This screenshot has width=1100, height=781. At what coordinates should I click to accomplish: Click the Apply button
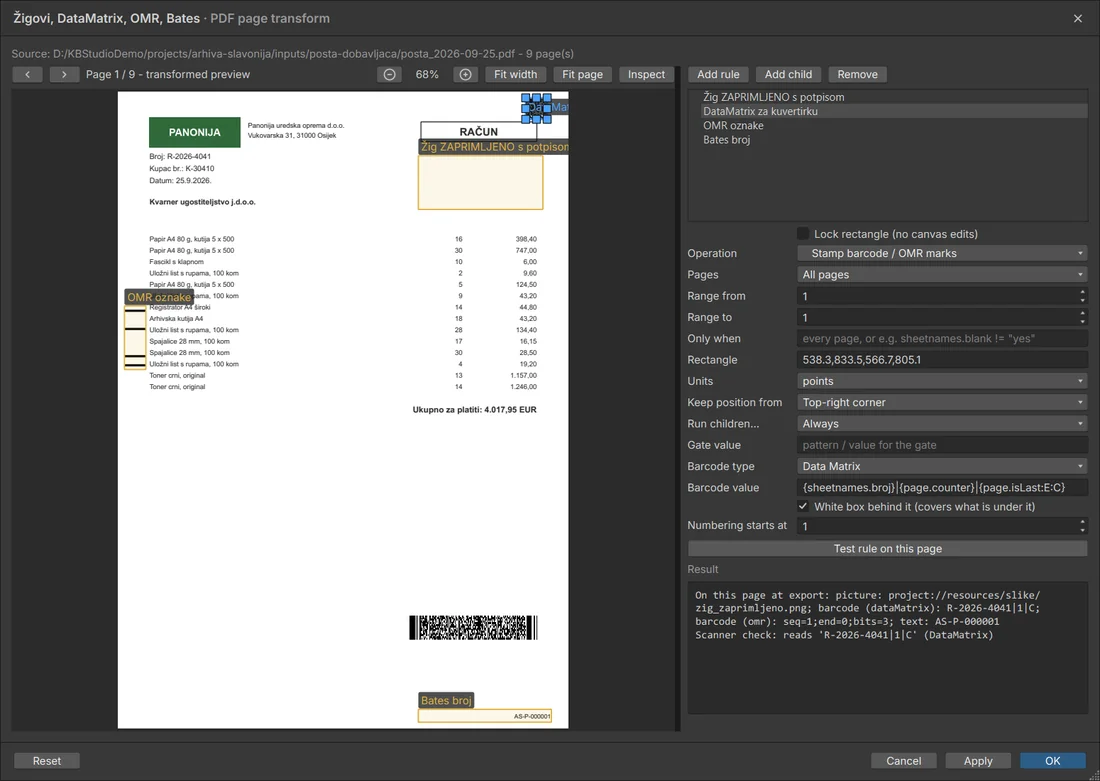point(978,761)
